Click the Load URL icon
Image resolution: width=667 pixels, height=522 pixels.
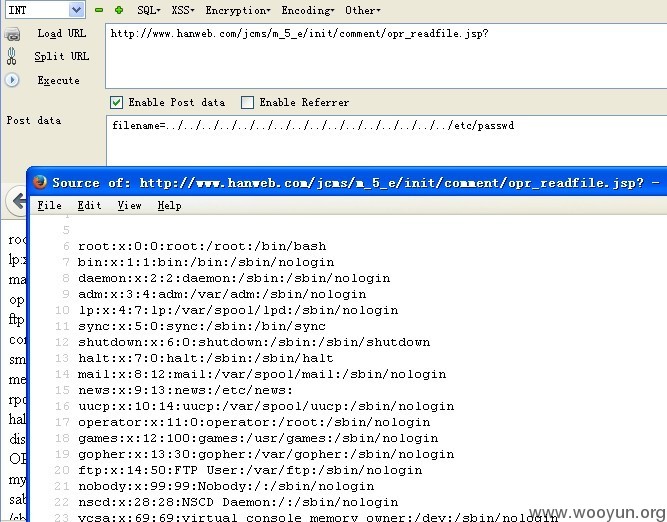(x=12, y=34)
